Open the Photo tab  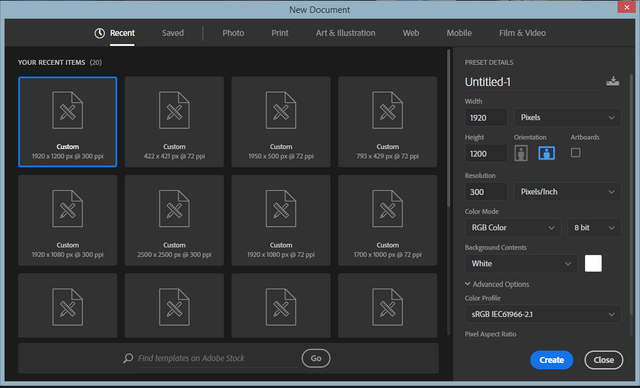[233, 33]
